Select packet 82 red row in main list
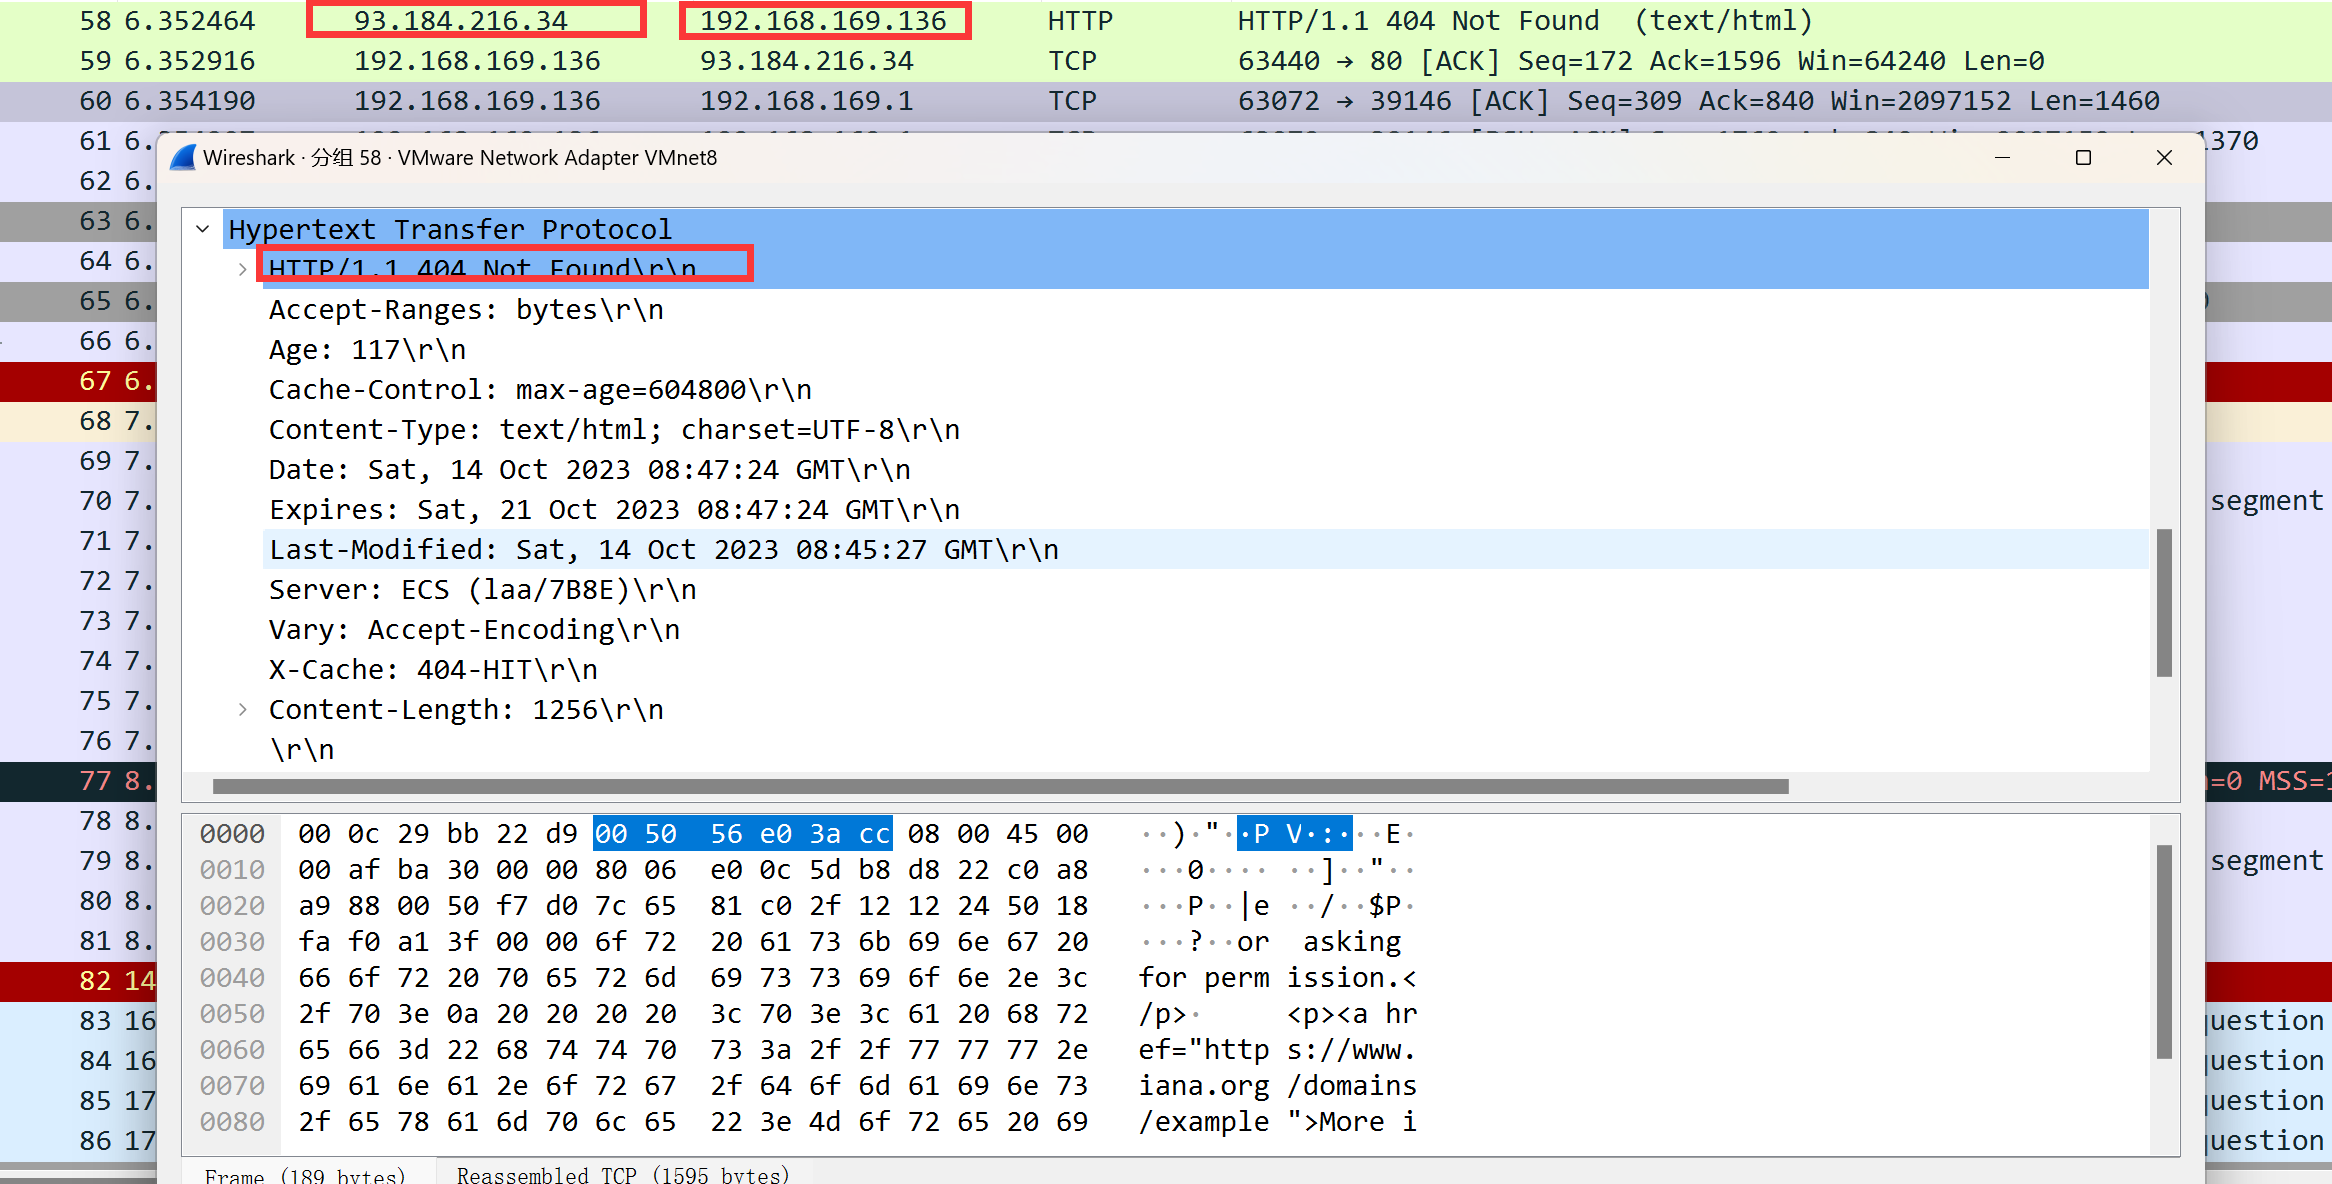Image resolution: width=2332 pixels, height=1184 pixels. (78, 981)
